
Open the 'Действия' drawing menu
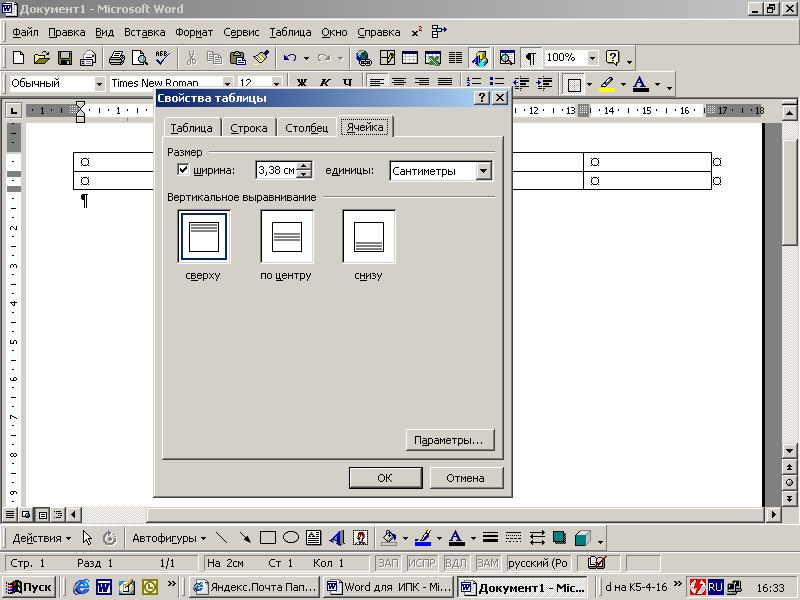(42, 538)
